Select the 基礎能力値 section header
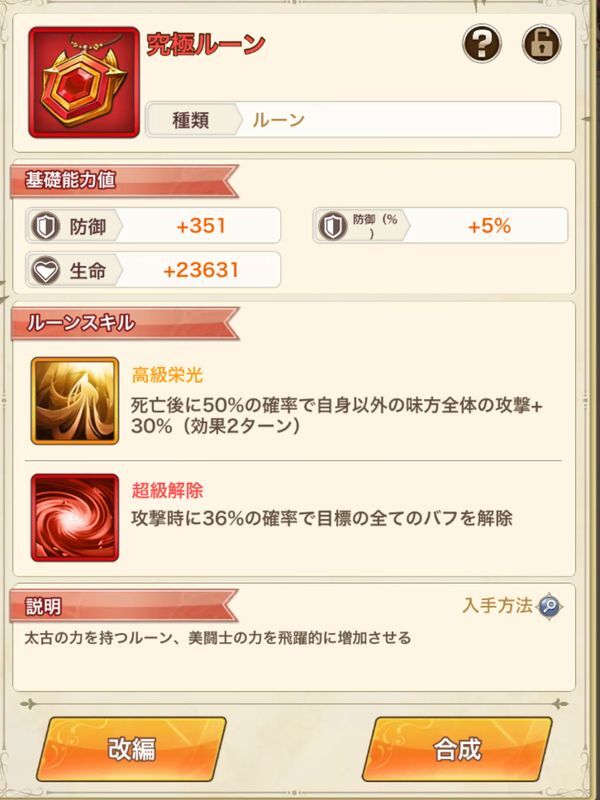This screenshot has height=800, width=600. coord(123,181)
